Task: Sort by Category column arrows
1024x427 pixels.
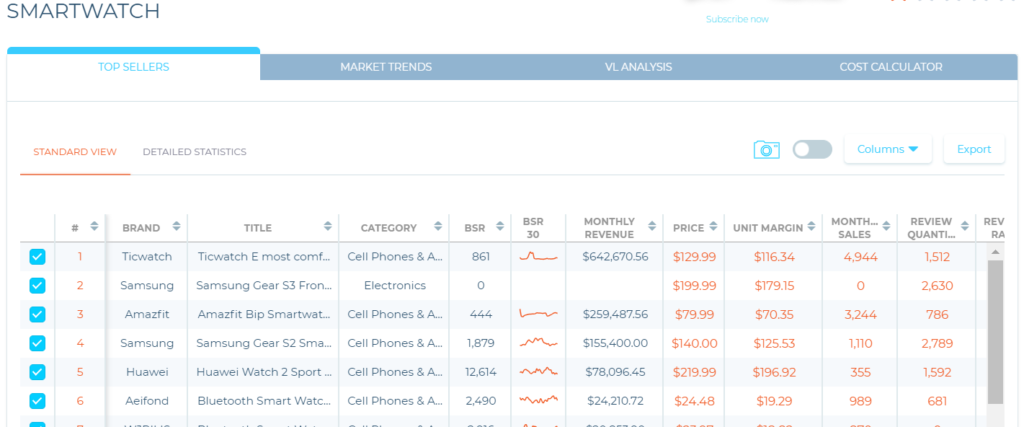Action: [x=438, y=227]
